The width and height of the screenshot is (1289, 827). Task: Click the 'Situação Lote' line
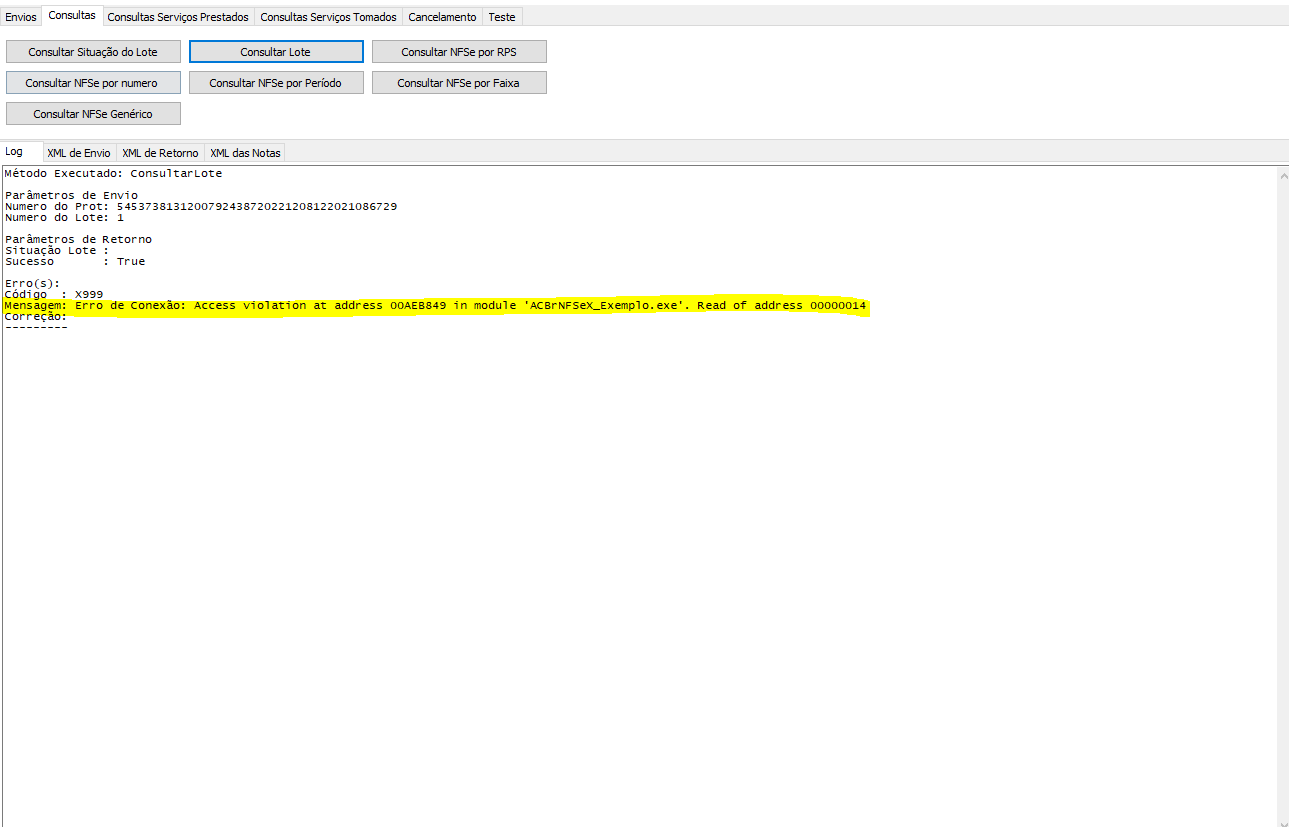point(57,250)
